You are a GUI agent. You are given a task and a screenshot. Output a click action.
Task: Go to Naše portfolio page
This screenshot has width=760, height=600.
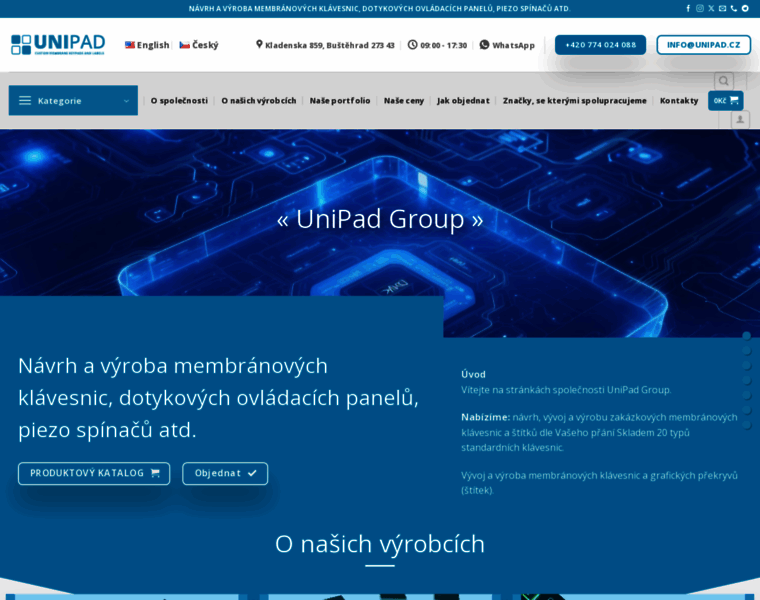coord(340,101)
